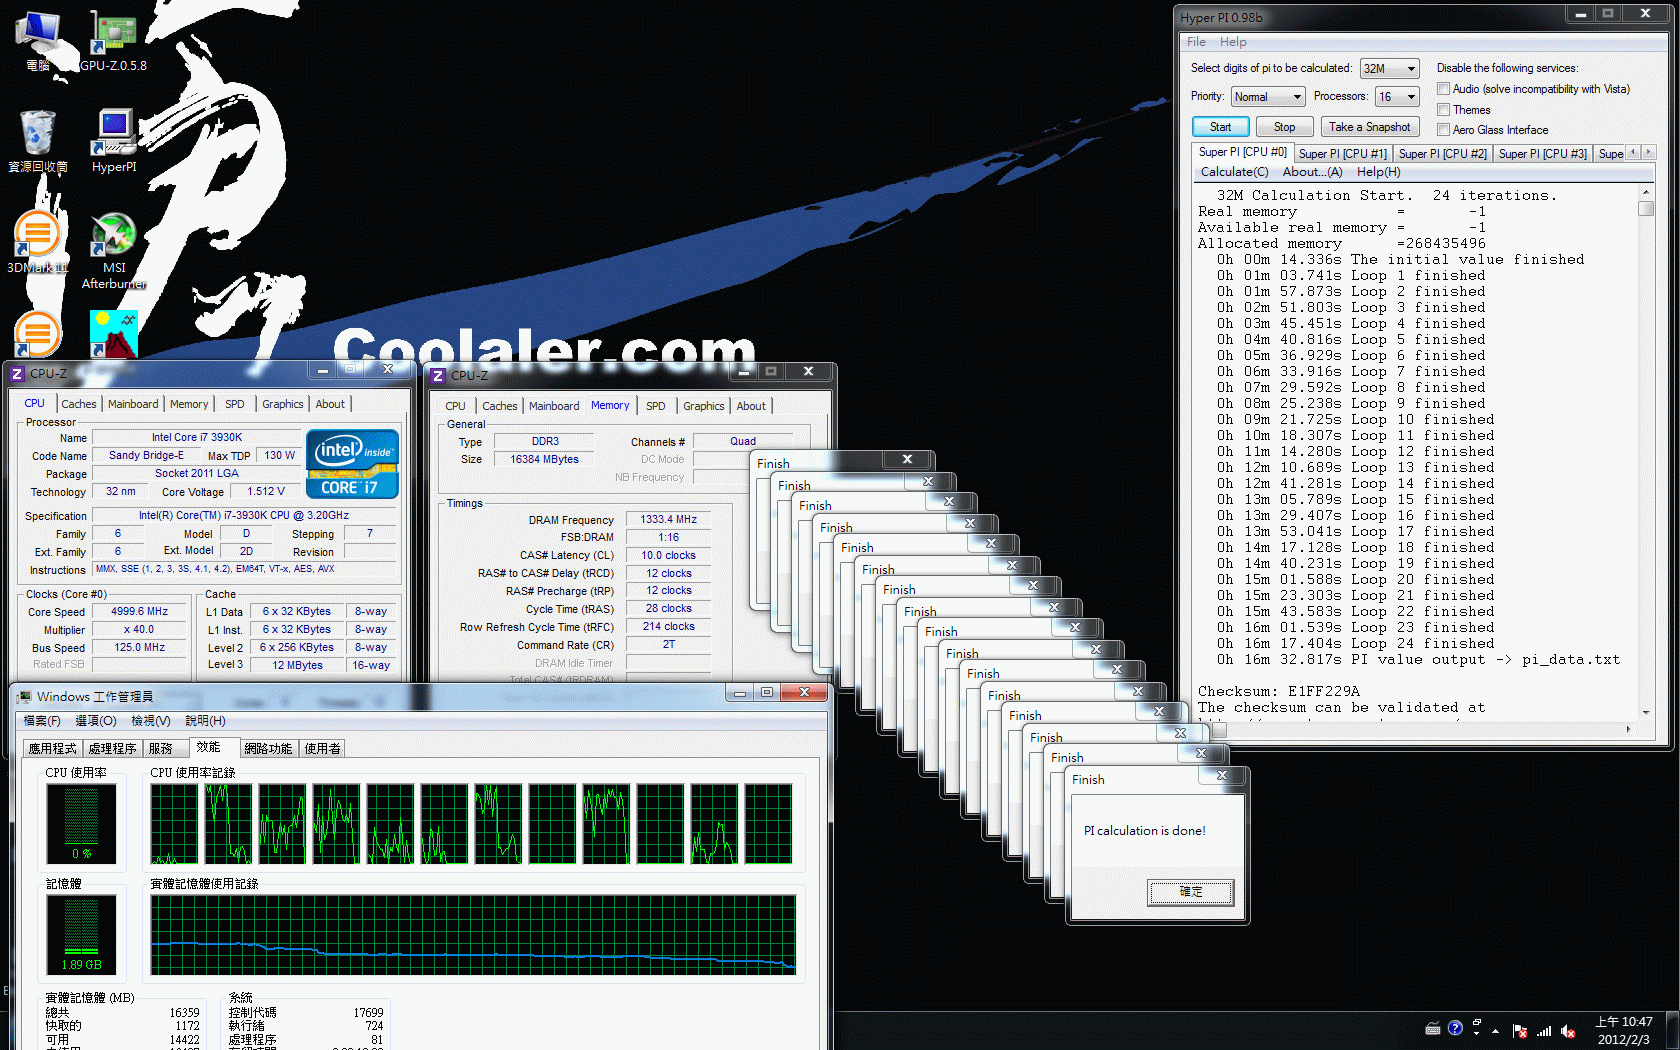This screenshot has width=1680, height=1050.
Task: Open Mainboard tab in left CPU-Z window
Action: 133,404
